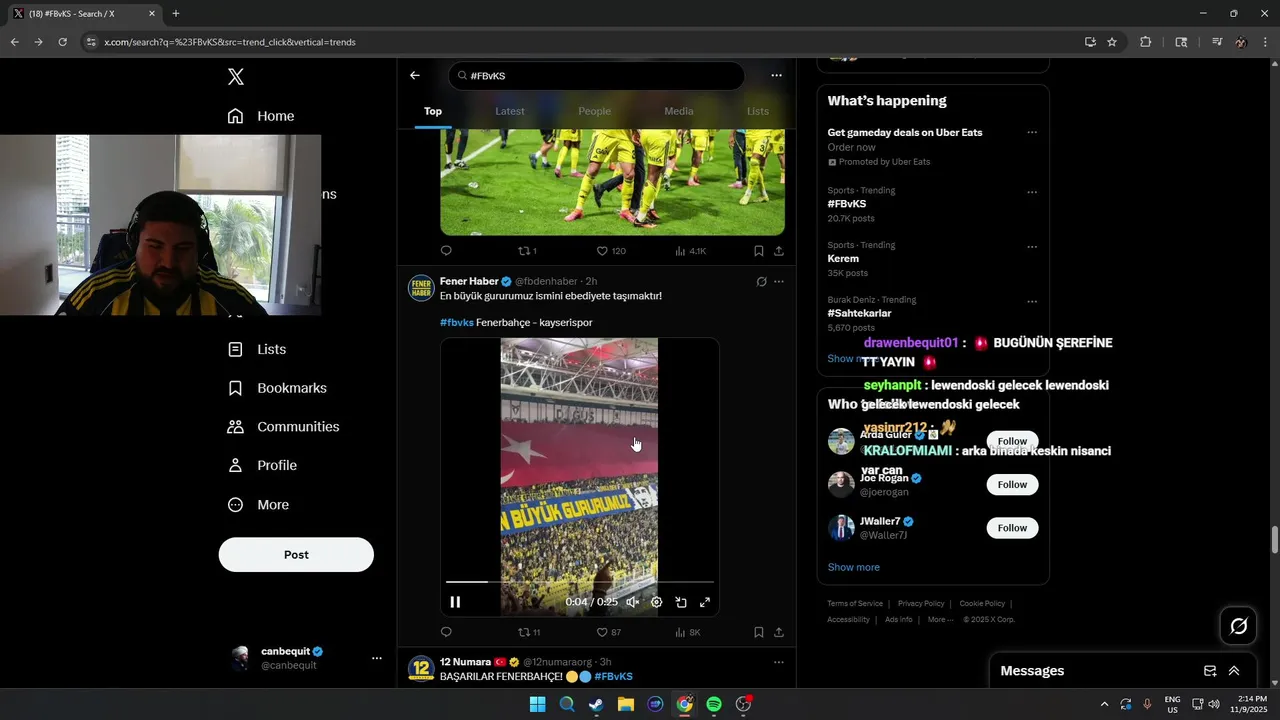Go to Home in sidebar

261,116
